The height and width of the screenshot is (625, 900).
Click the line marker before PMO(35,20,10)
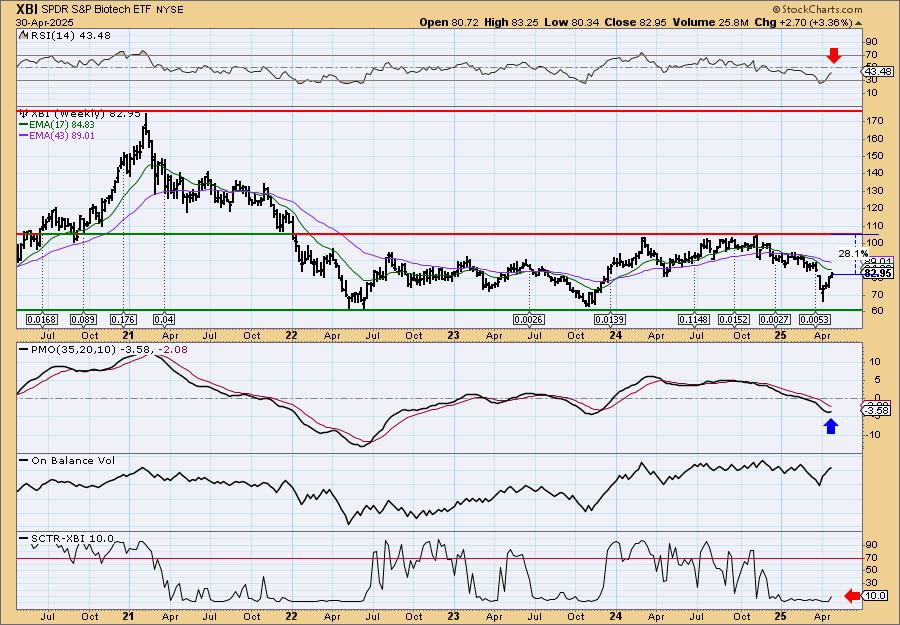(23, 350)
